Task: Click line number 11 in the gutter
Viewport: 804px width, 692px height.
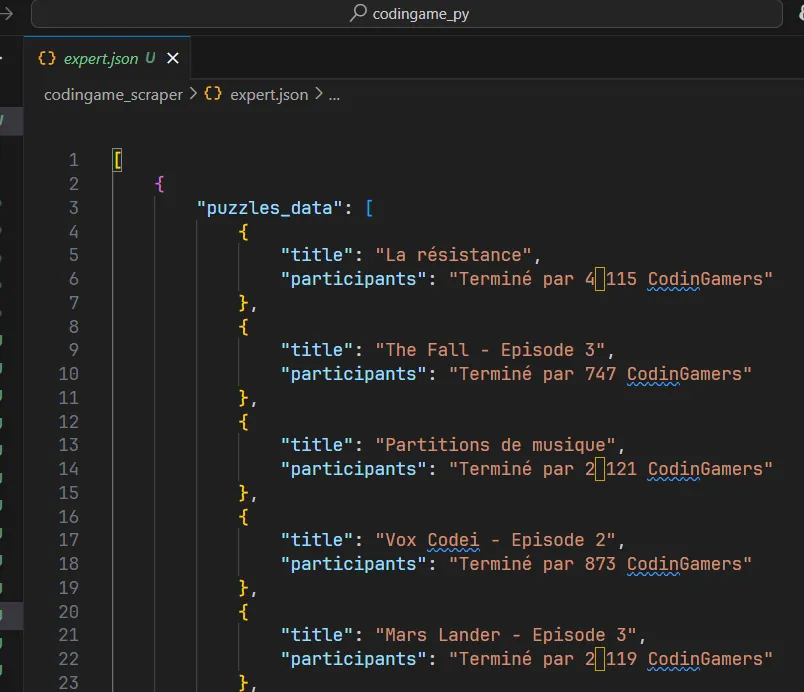Action: click(x=69, y=398)
